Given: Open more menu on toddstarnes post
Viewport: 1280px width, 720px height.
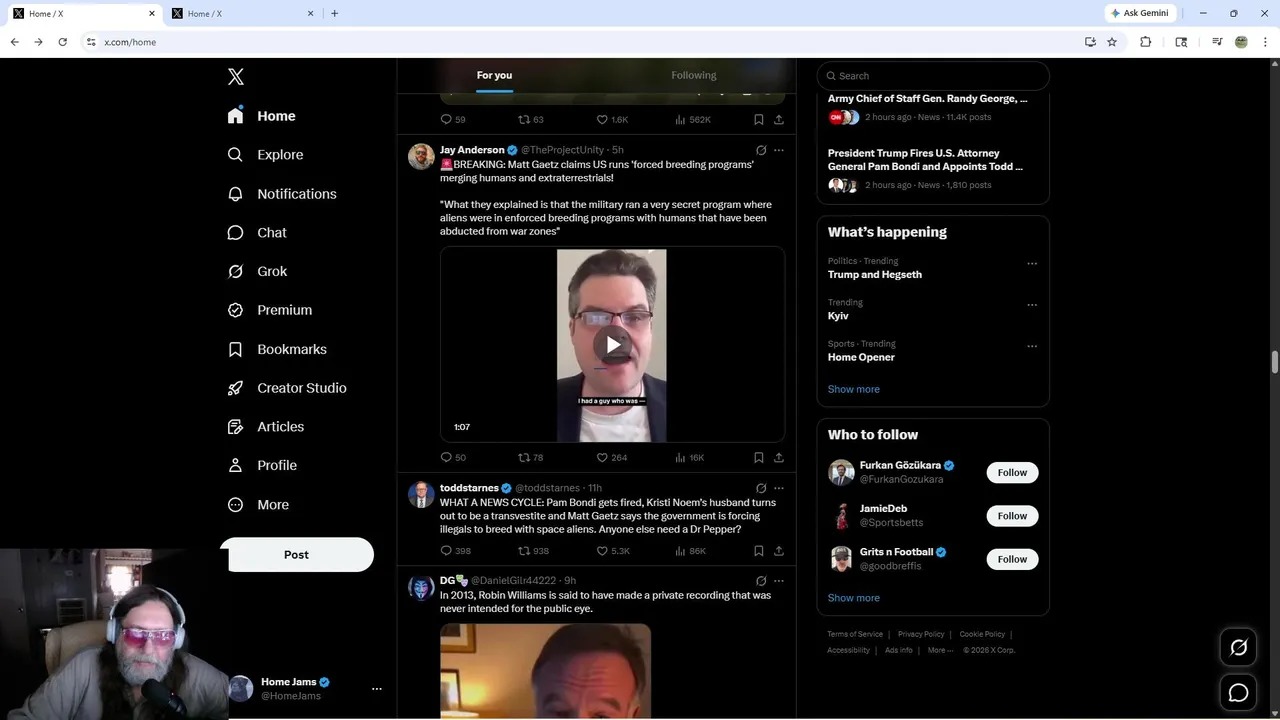Looking at the screenshot, I should coord(779,488).
